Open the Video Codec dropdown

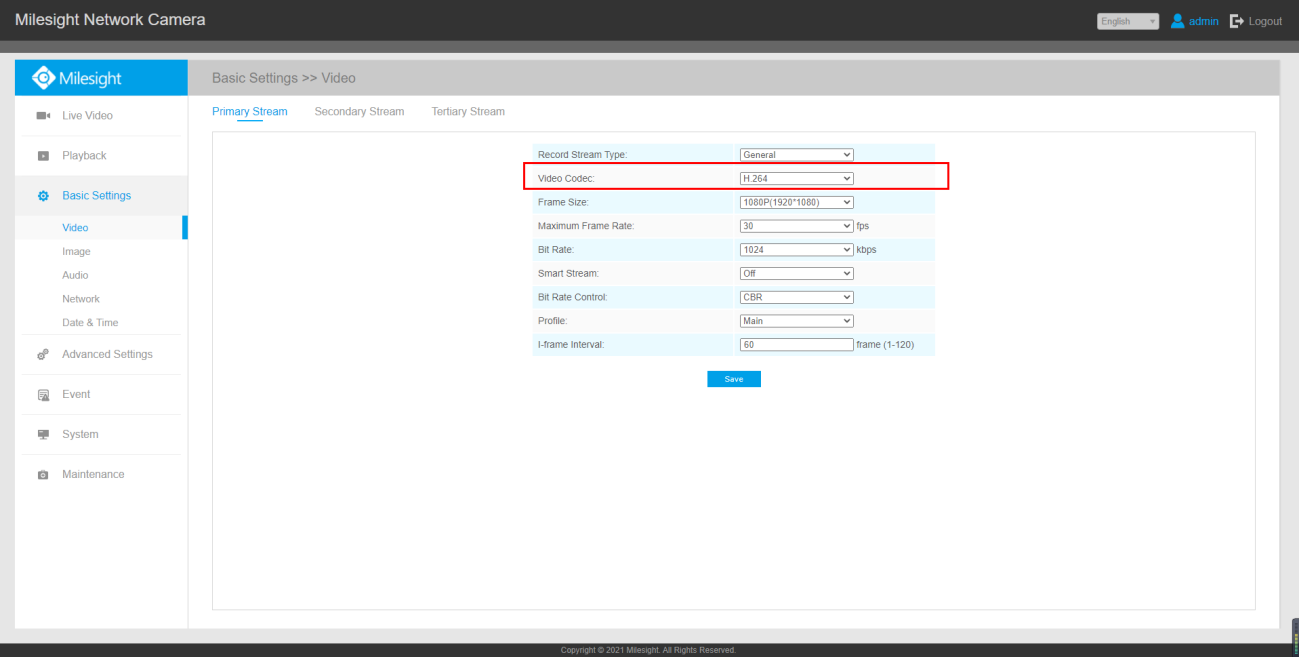click(796, 178)
